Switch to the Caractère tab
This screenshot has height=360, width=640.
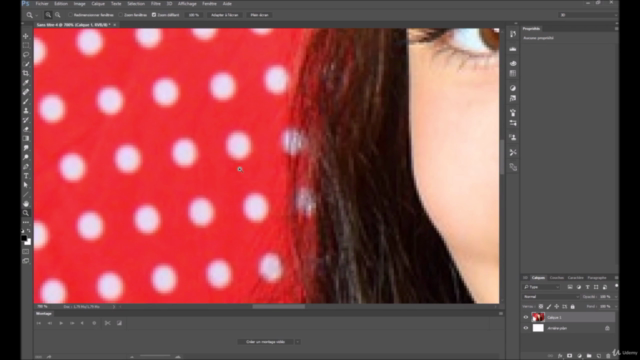[x=576, y=278]
